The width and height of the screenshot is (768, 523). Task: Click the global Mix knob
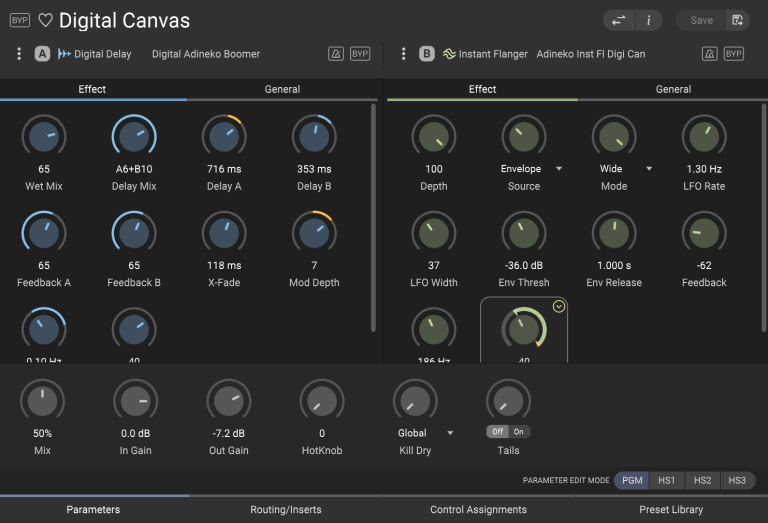43,401
